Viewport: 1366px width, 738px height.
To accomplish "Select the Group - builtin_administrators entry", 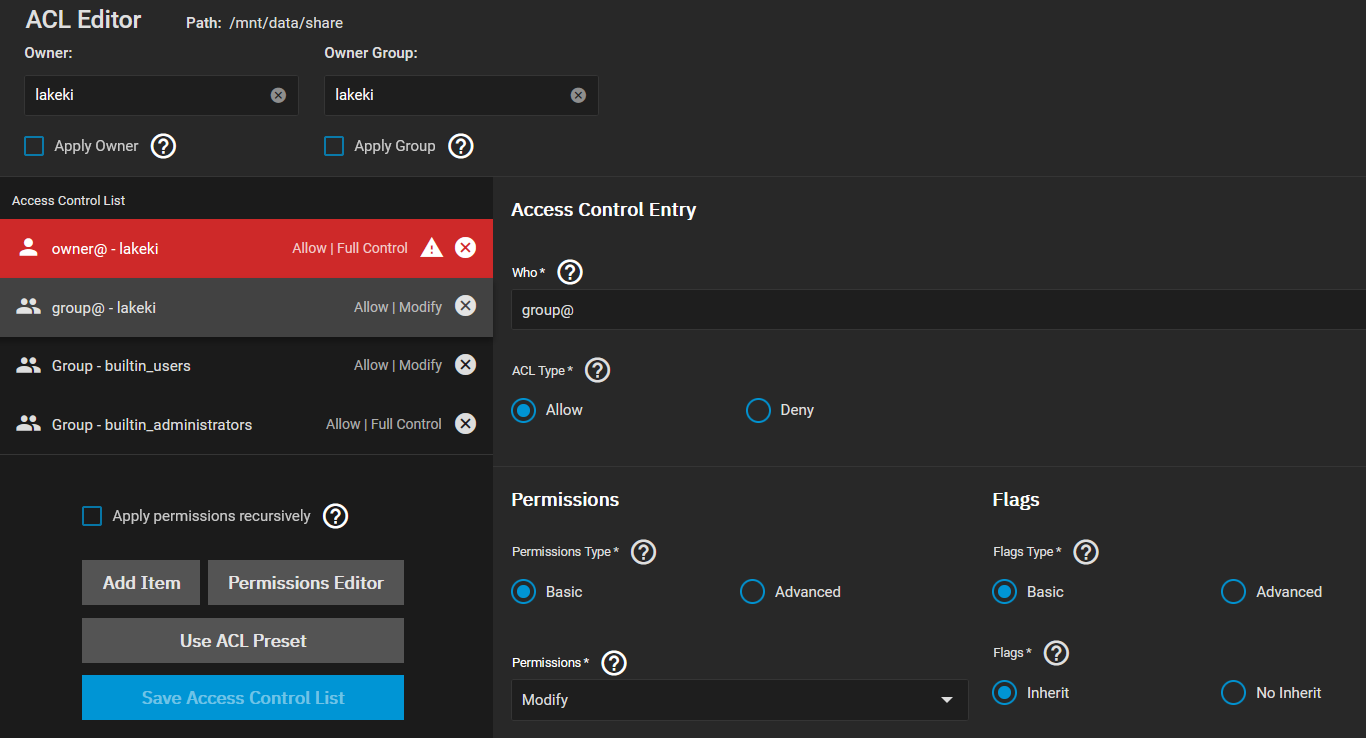I will 246,424.
